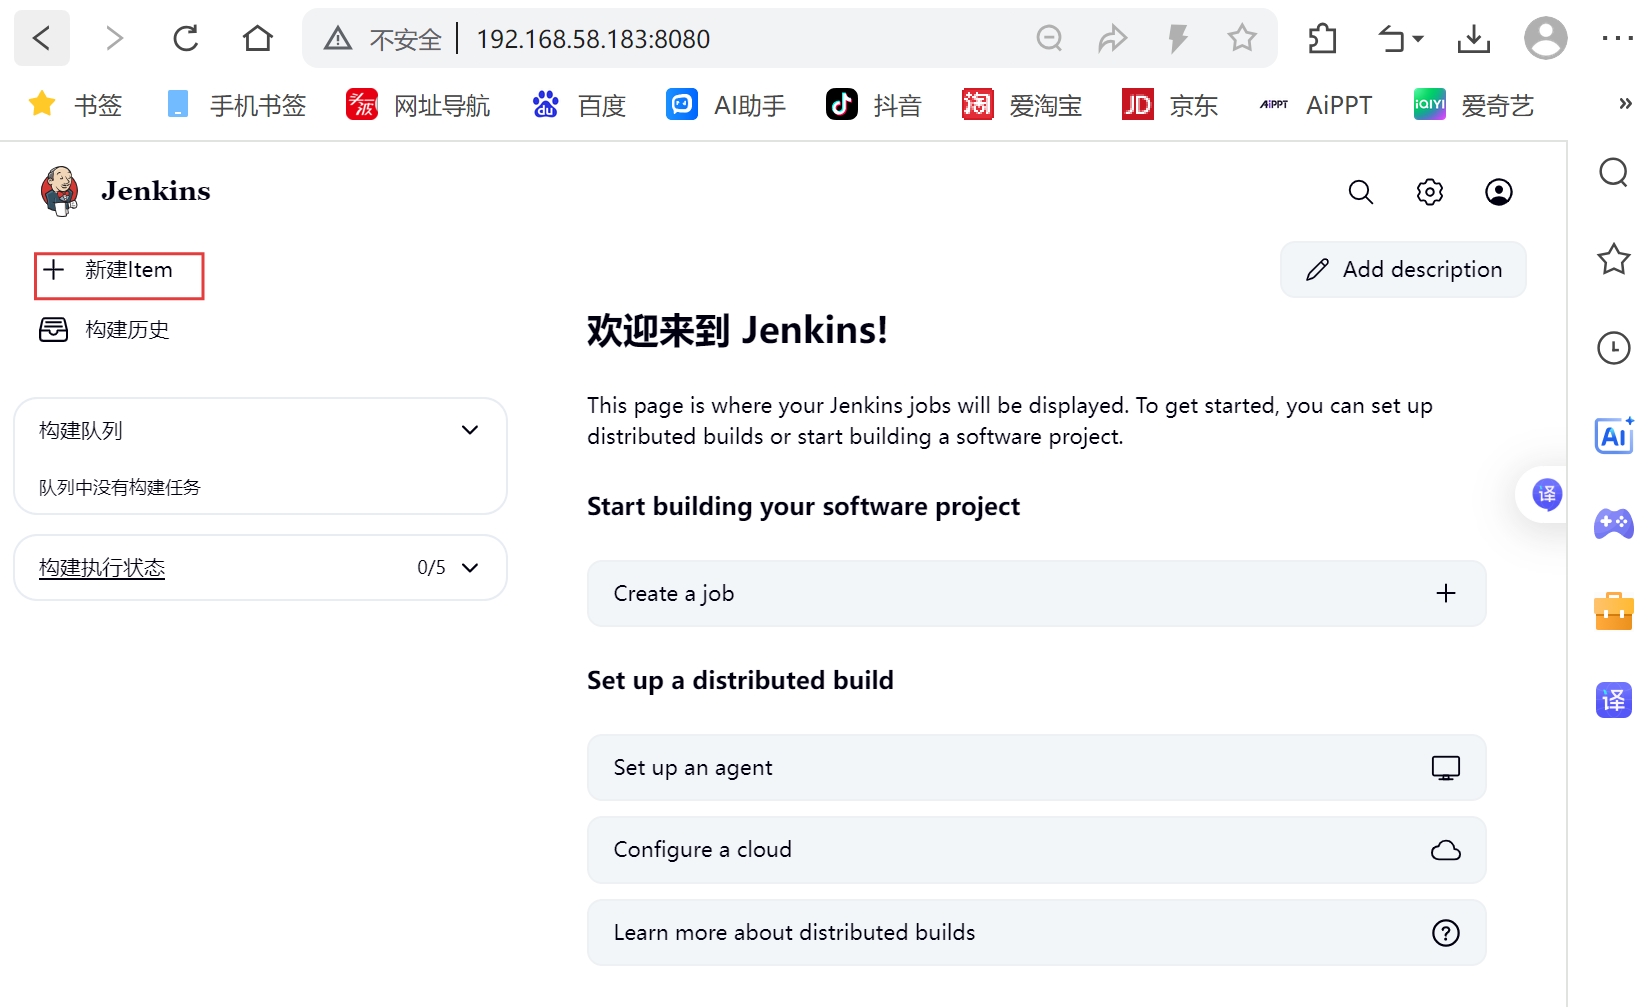This screenshot has height=1007, width=1648.
Task: Open the 爱奇艺 bookmark
Action: 1474,104
